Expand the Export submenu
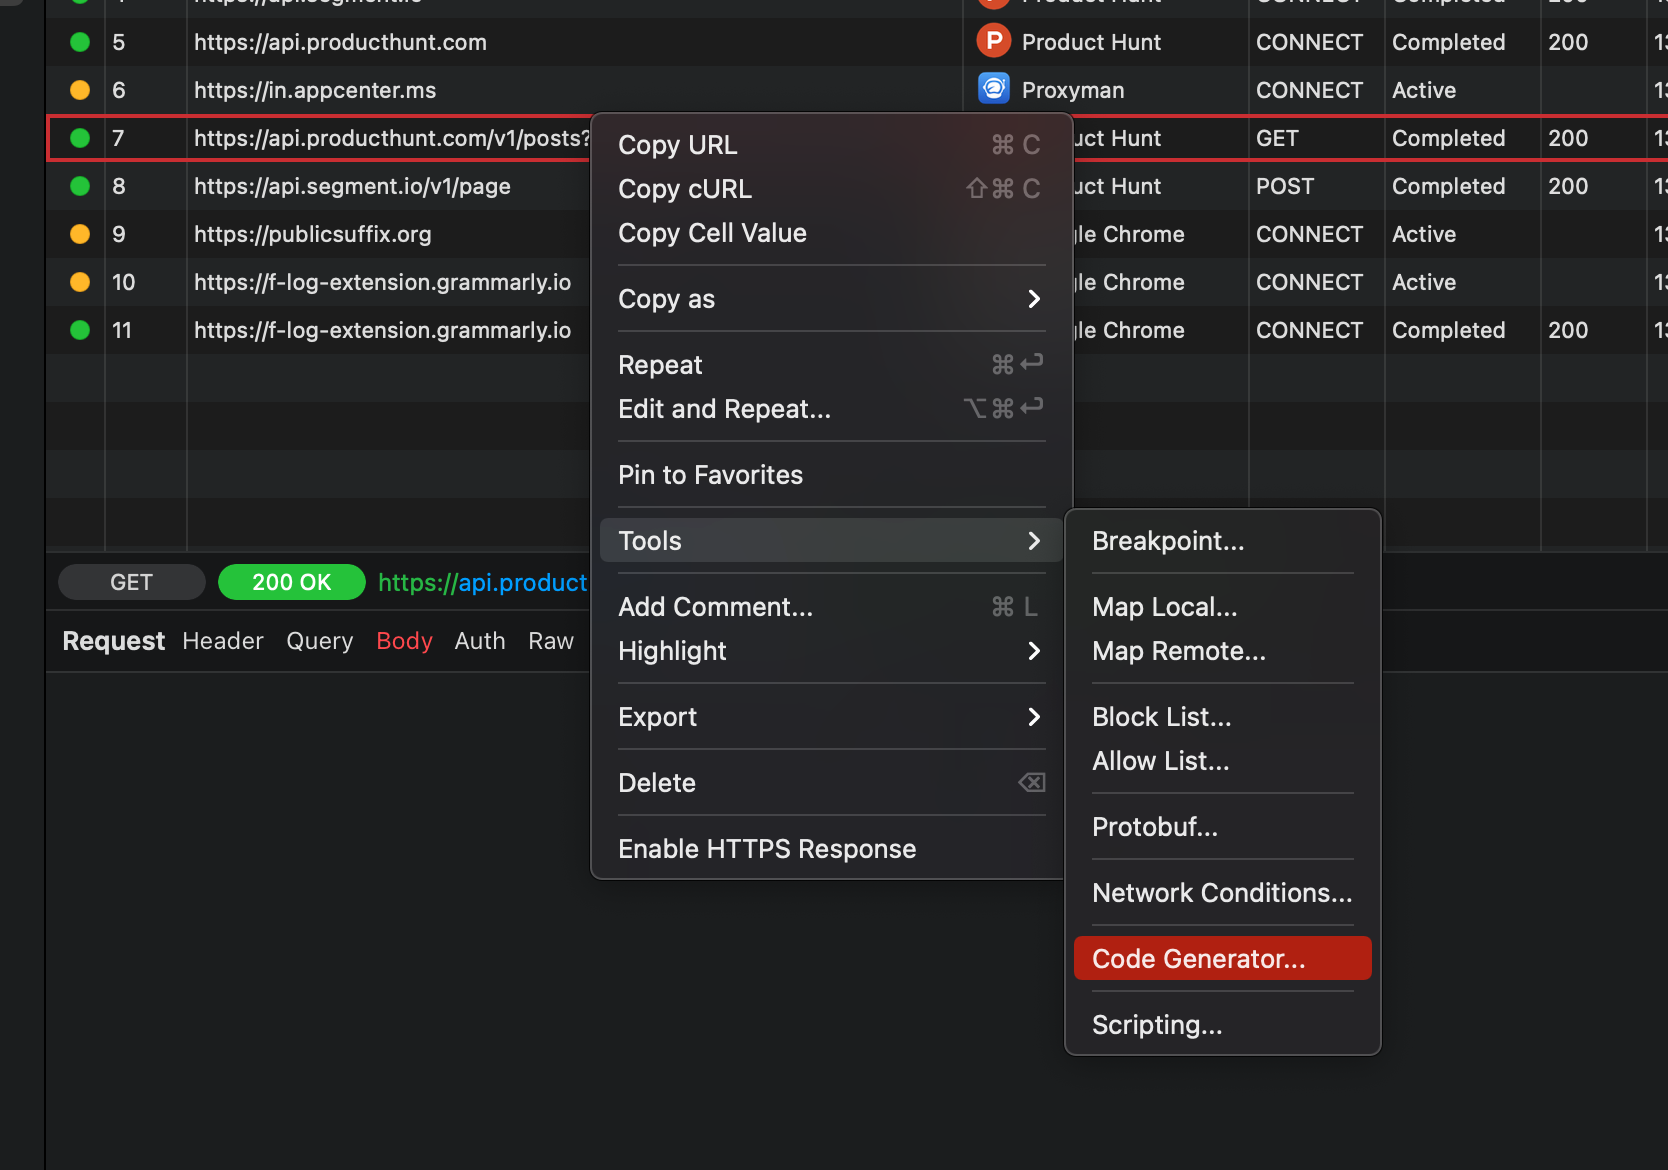 pyautogui.click(x=657, y=717)
